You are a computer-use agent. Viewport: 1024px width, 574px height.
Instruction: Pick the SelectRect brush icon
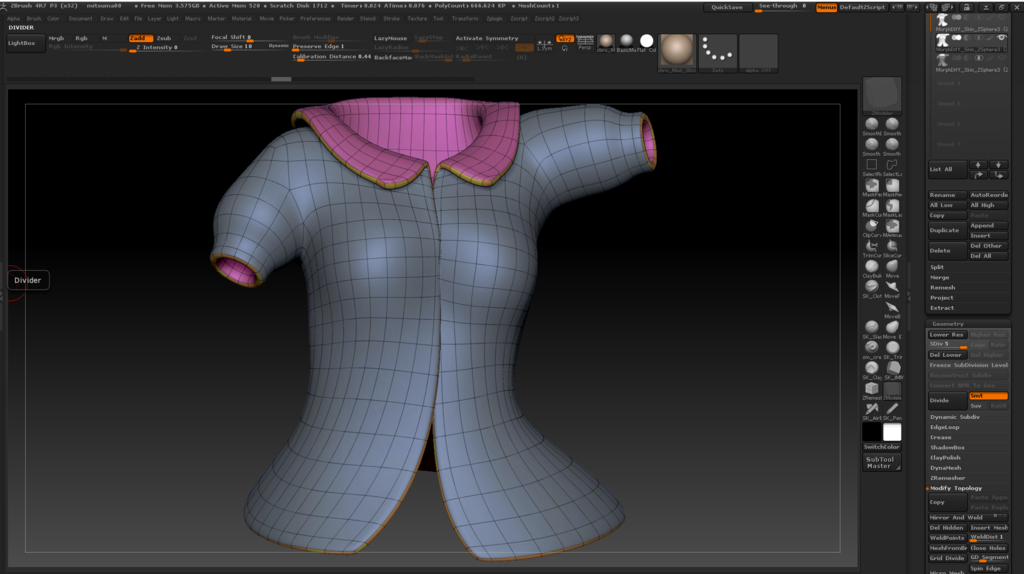pyautogui.click(x=872, y=166)
